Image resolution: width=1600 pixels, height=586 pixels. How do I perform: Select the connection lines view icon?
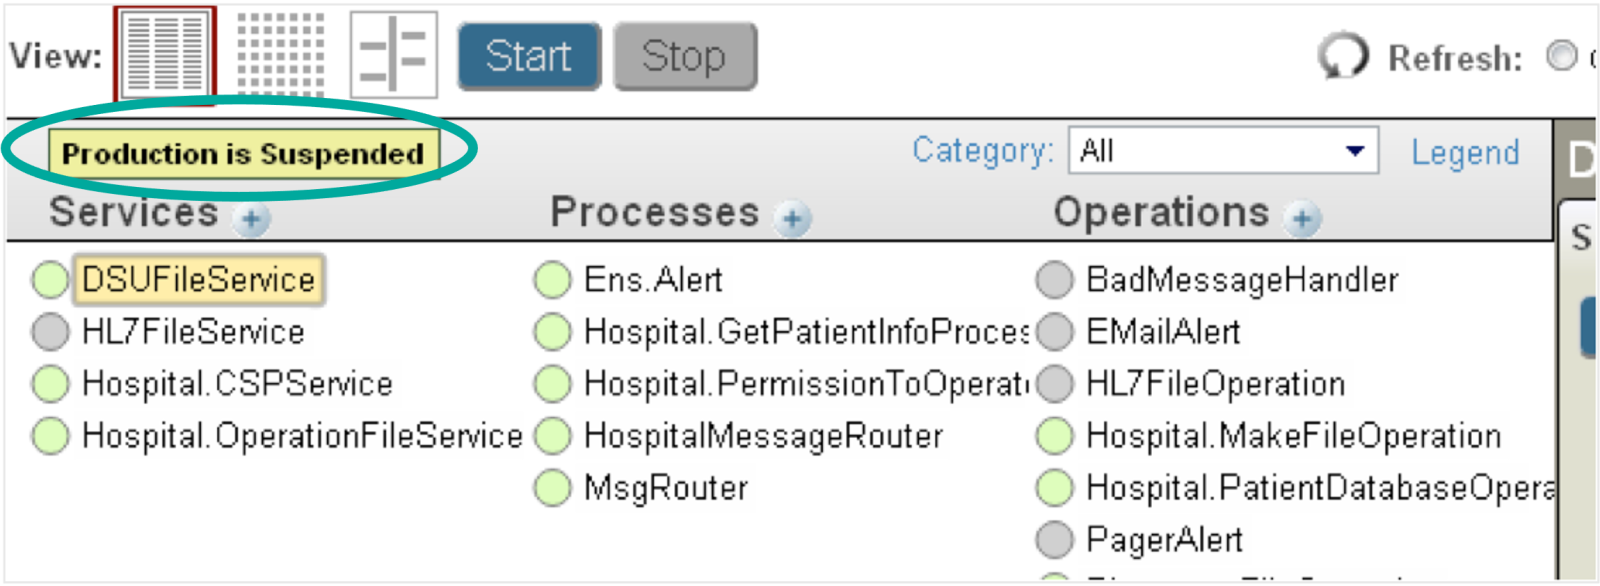pos(394,54)
